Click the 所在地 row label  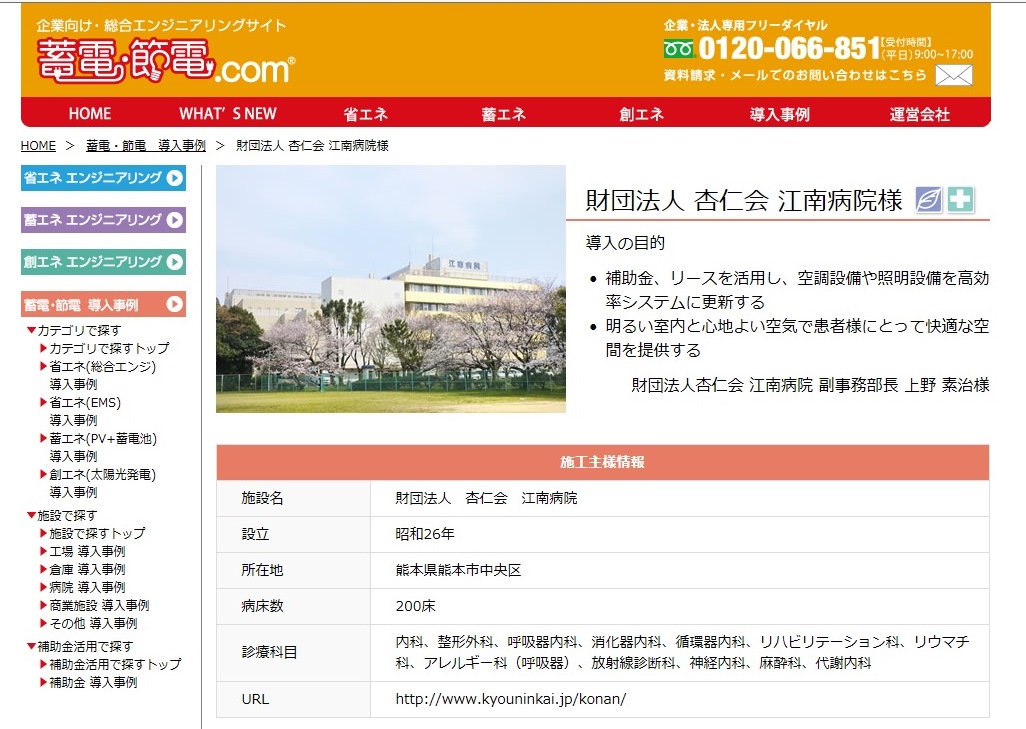(x=262, y=570)
